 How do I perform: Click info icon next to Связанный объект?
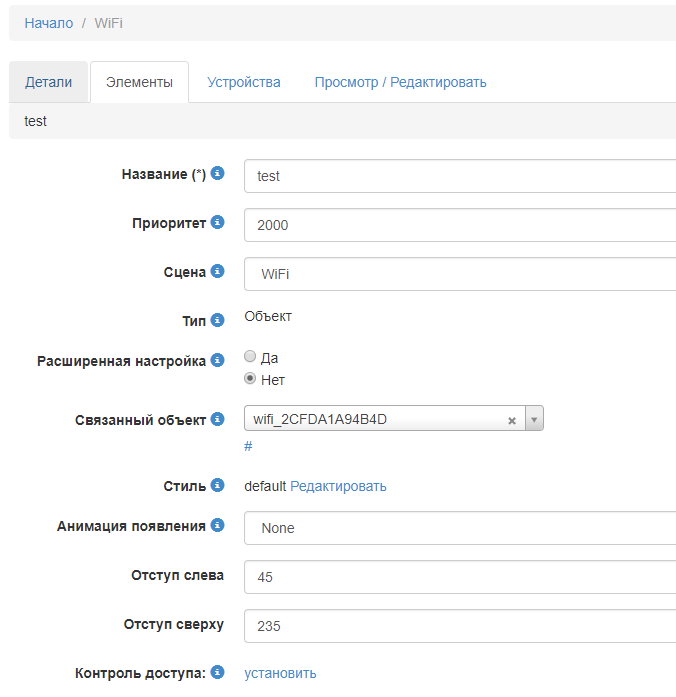coord(218,419)
